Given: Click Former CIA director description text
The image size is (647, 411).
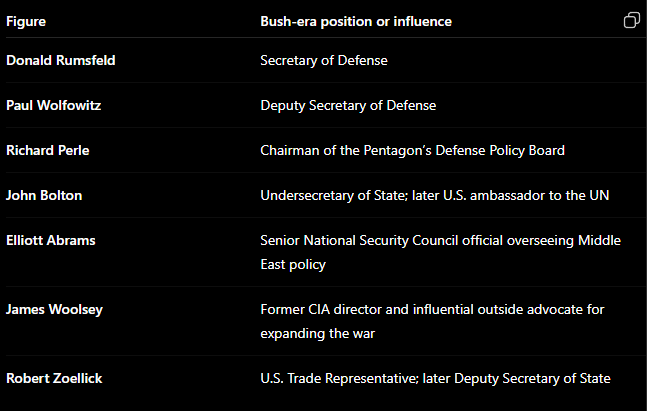Looking at the screenshot, I should point(432,321).
